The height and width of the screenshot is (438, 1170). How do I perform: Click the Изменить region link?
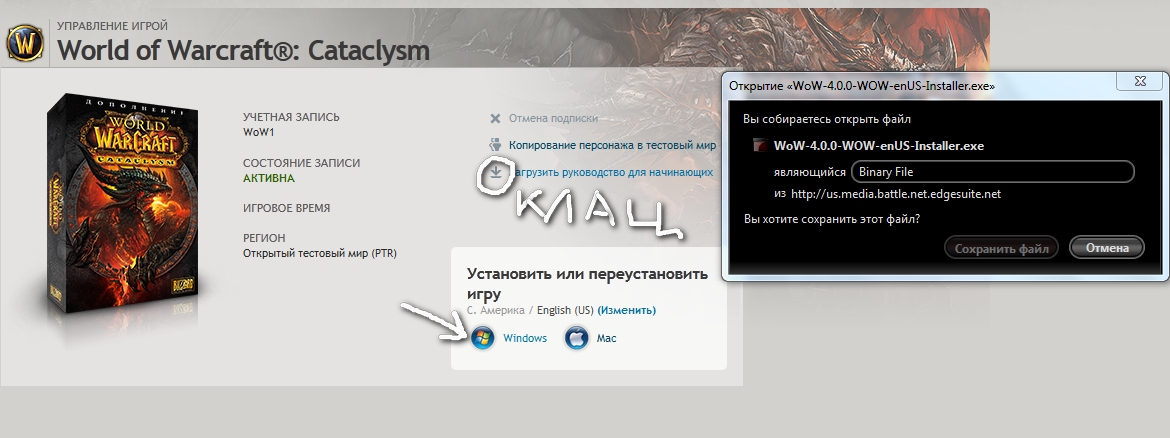[627, 310]
